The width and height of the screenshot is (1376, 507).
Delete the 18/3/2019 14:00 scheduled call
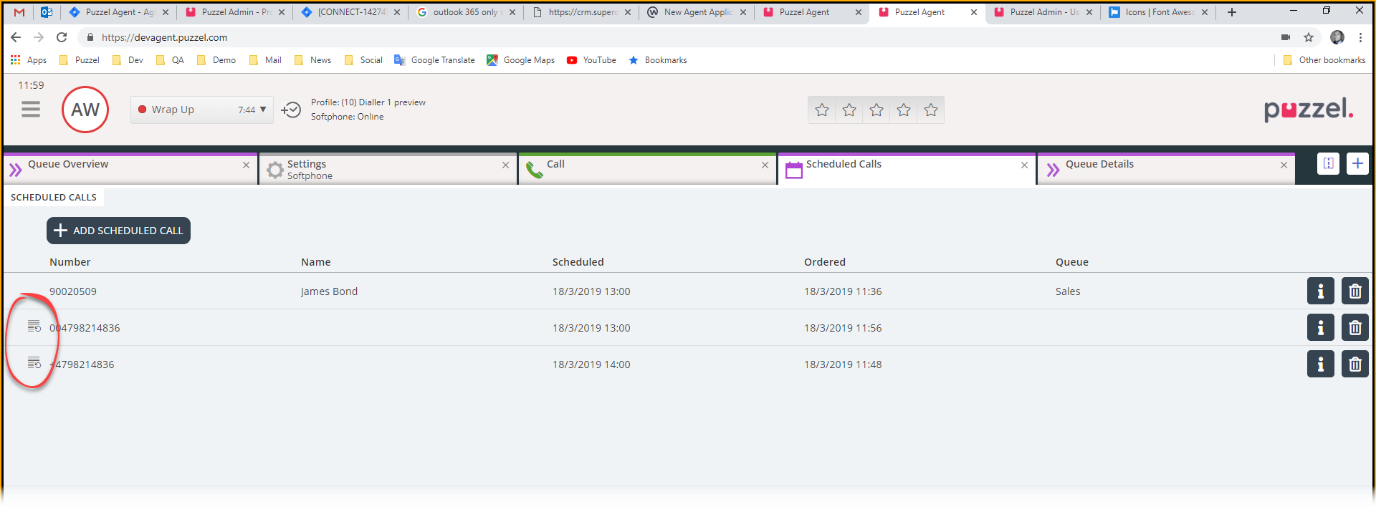click(1355, 364)
